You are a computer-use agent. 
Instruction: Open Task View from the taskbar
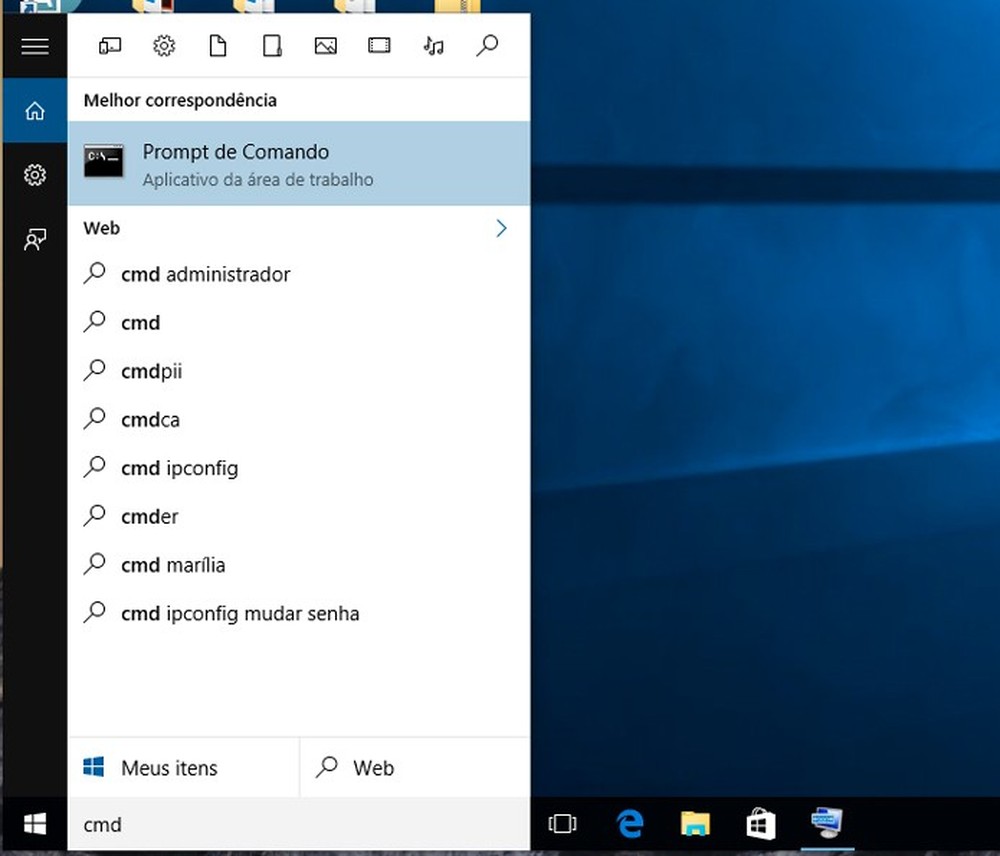tap(562, 824)
